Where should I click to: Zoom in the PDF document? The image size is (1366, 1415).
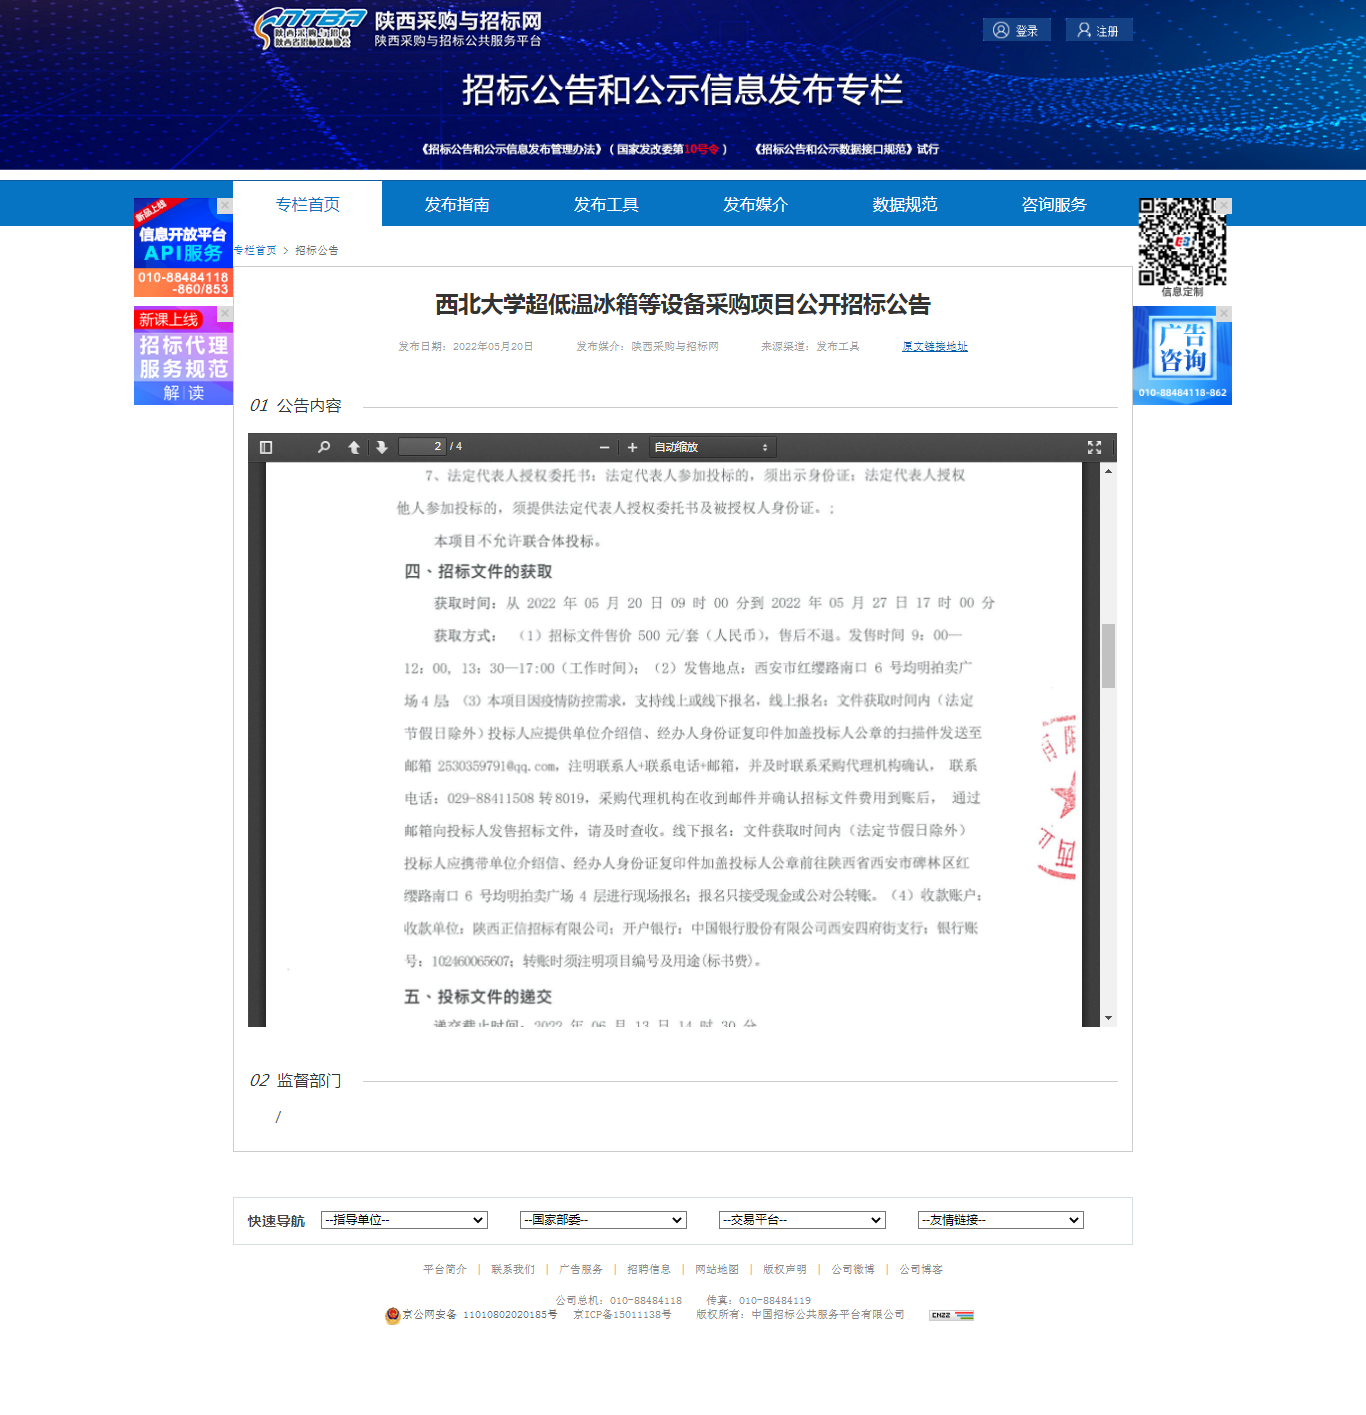pos(632,447)
